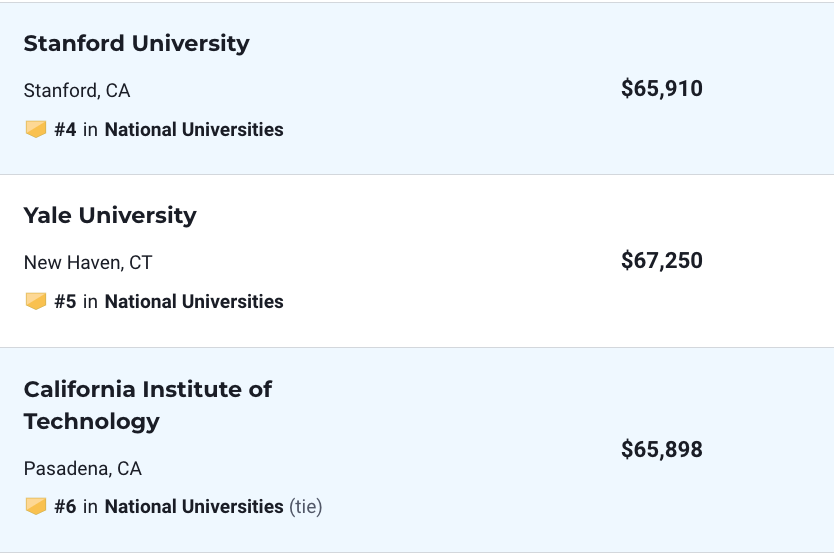Viewport: 834px width, 554px height.
Task: Click the #6 rank number
Action: (x=65, y=507)
